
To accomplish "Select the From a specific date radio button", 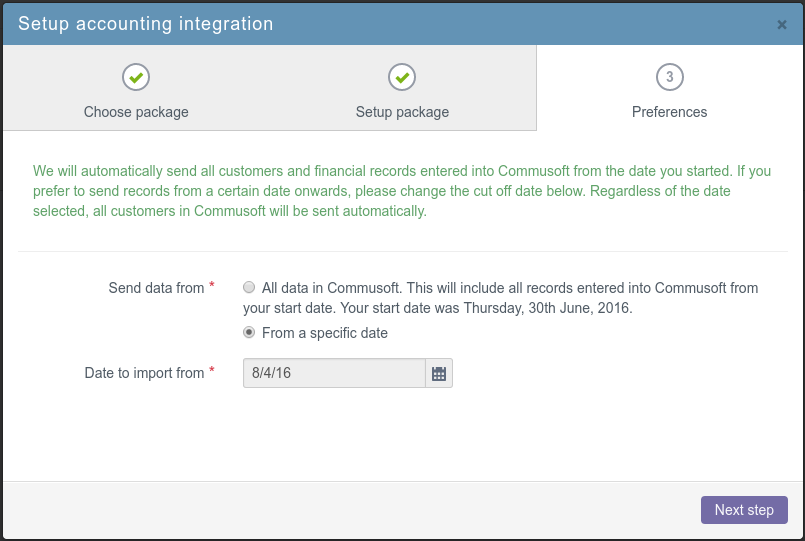I will tap(249, 332).
